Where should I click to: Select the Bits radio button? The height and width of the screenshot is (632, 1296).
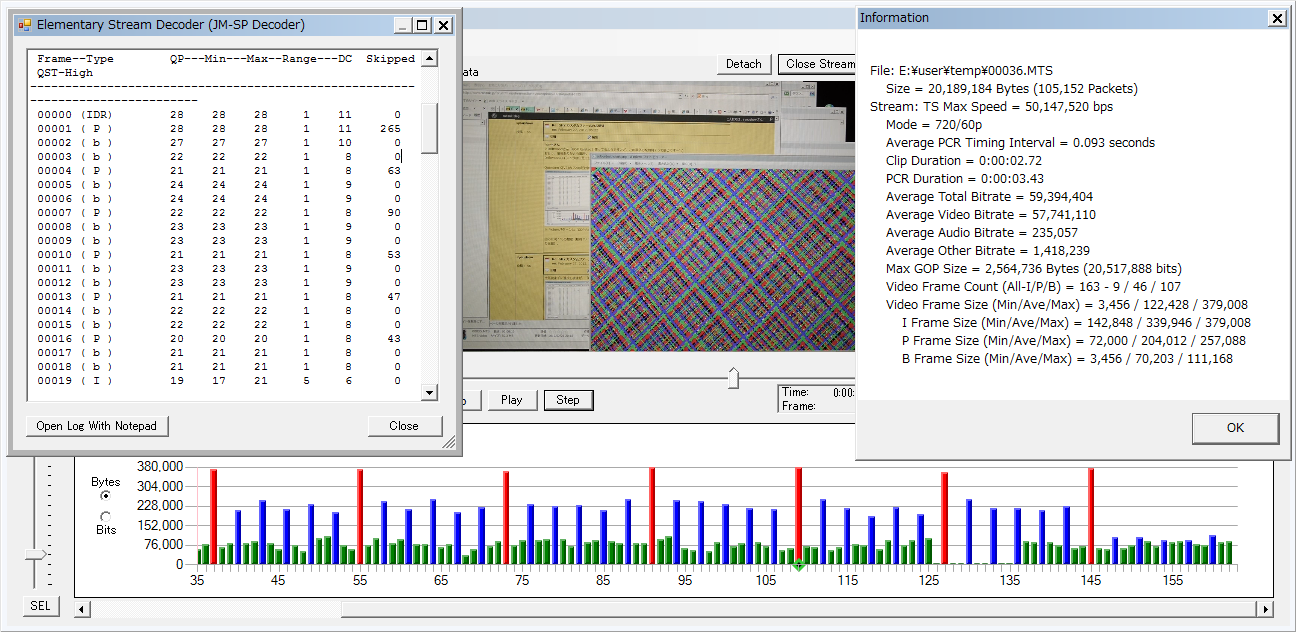click(x=106, y=516)
